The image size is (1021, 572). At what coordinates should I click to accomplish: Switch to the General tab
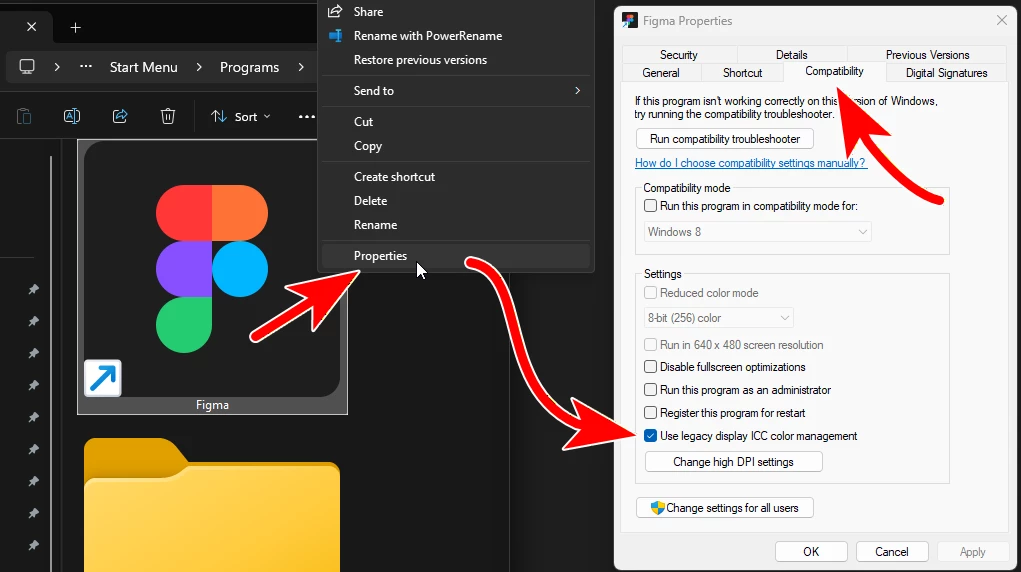click(x=661, y=73)
